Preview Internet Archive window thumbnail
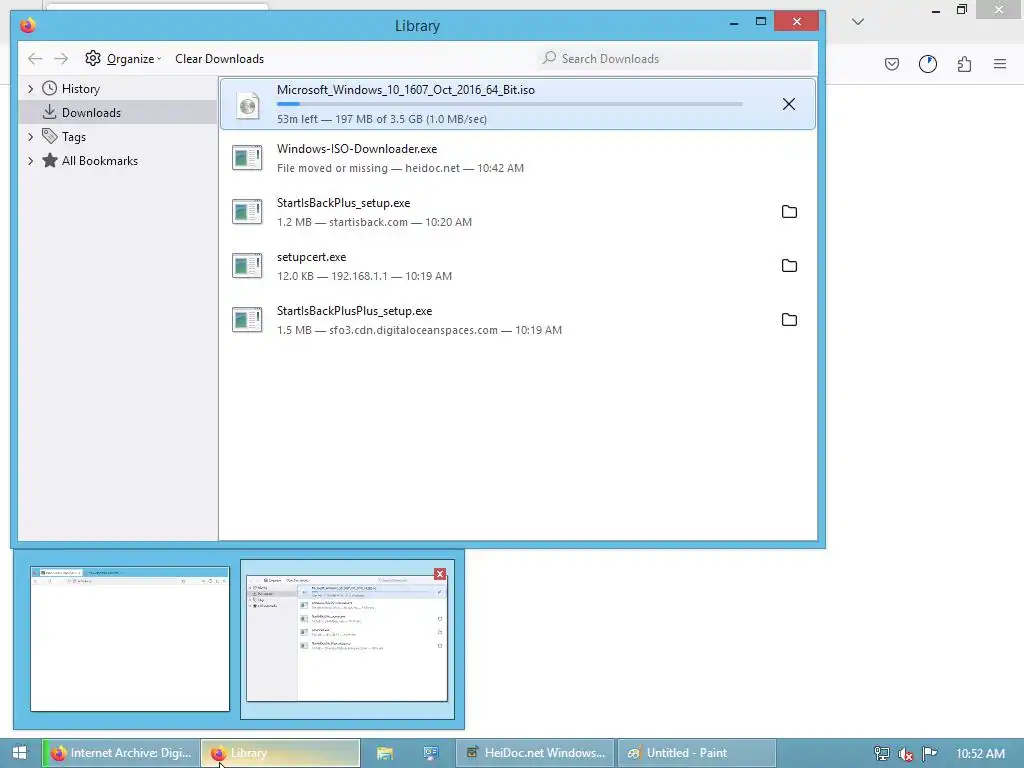 click(x=130, y=639)
